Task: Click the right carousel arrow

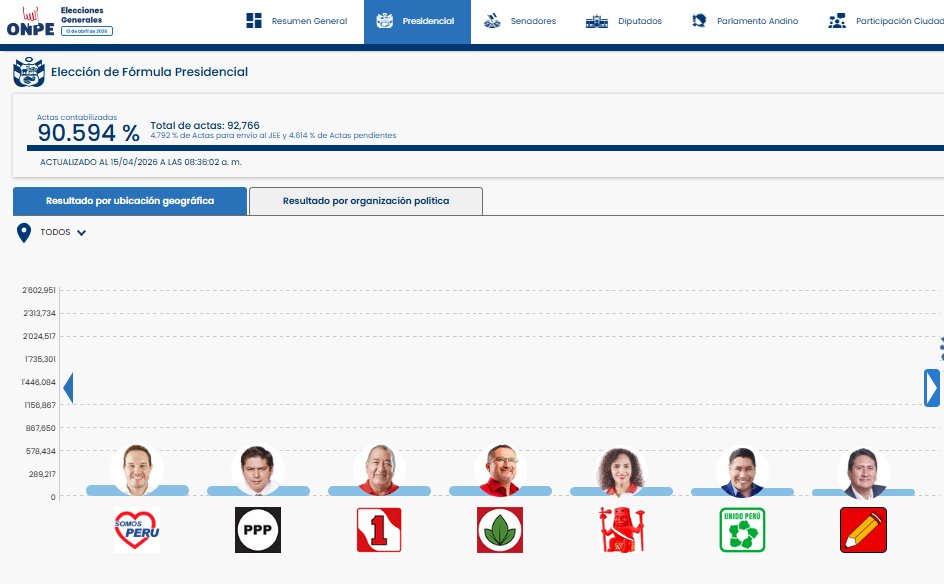Action: pyautogui.click(x=932, y=388)
